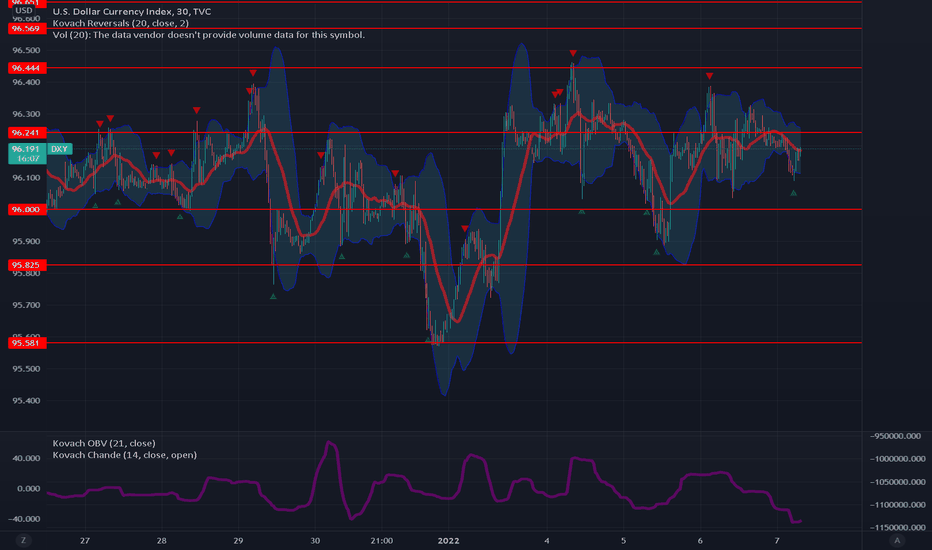Click the DXY symbol price tag

59,149
